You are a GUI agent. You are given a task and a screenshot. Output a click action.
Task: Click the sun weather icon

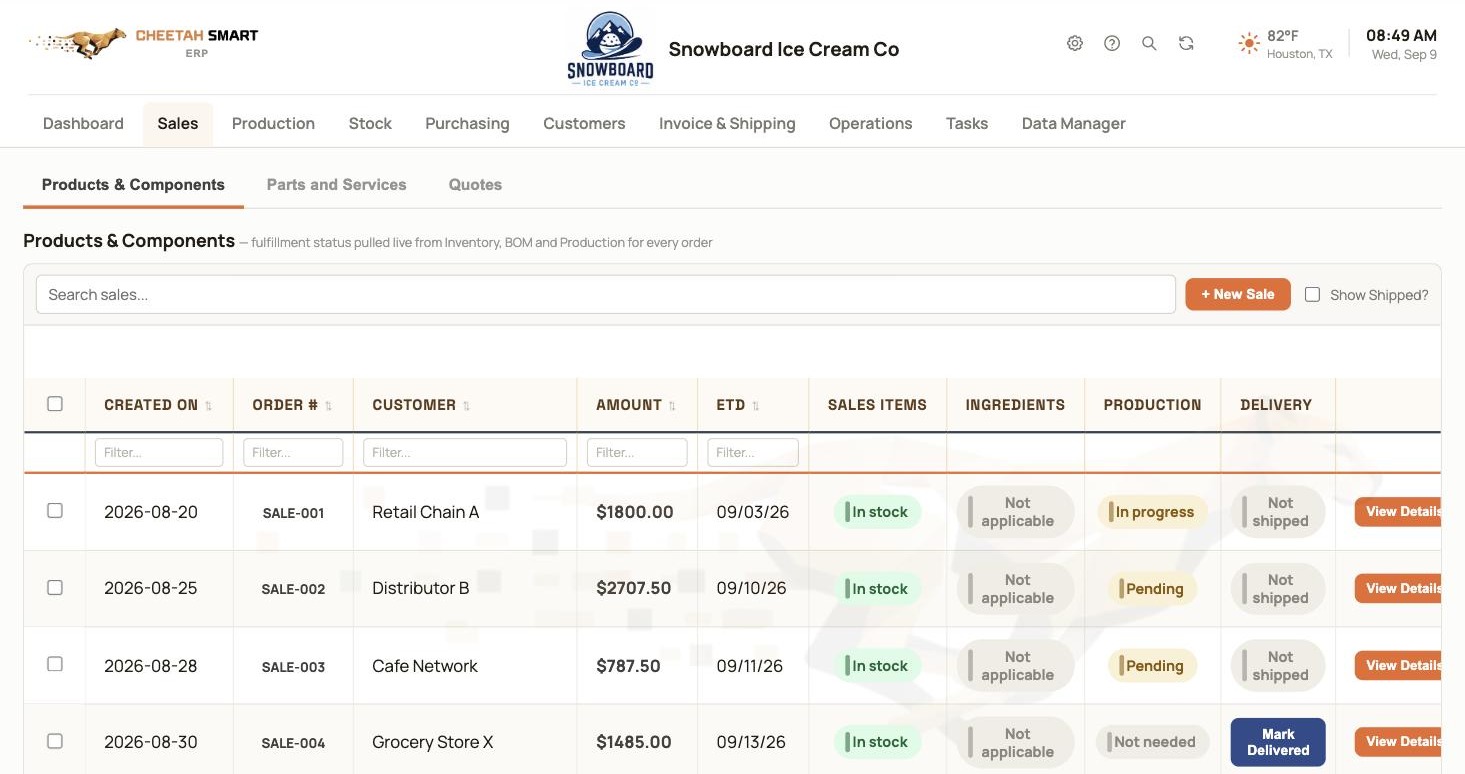pos(1248,43)
